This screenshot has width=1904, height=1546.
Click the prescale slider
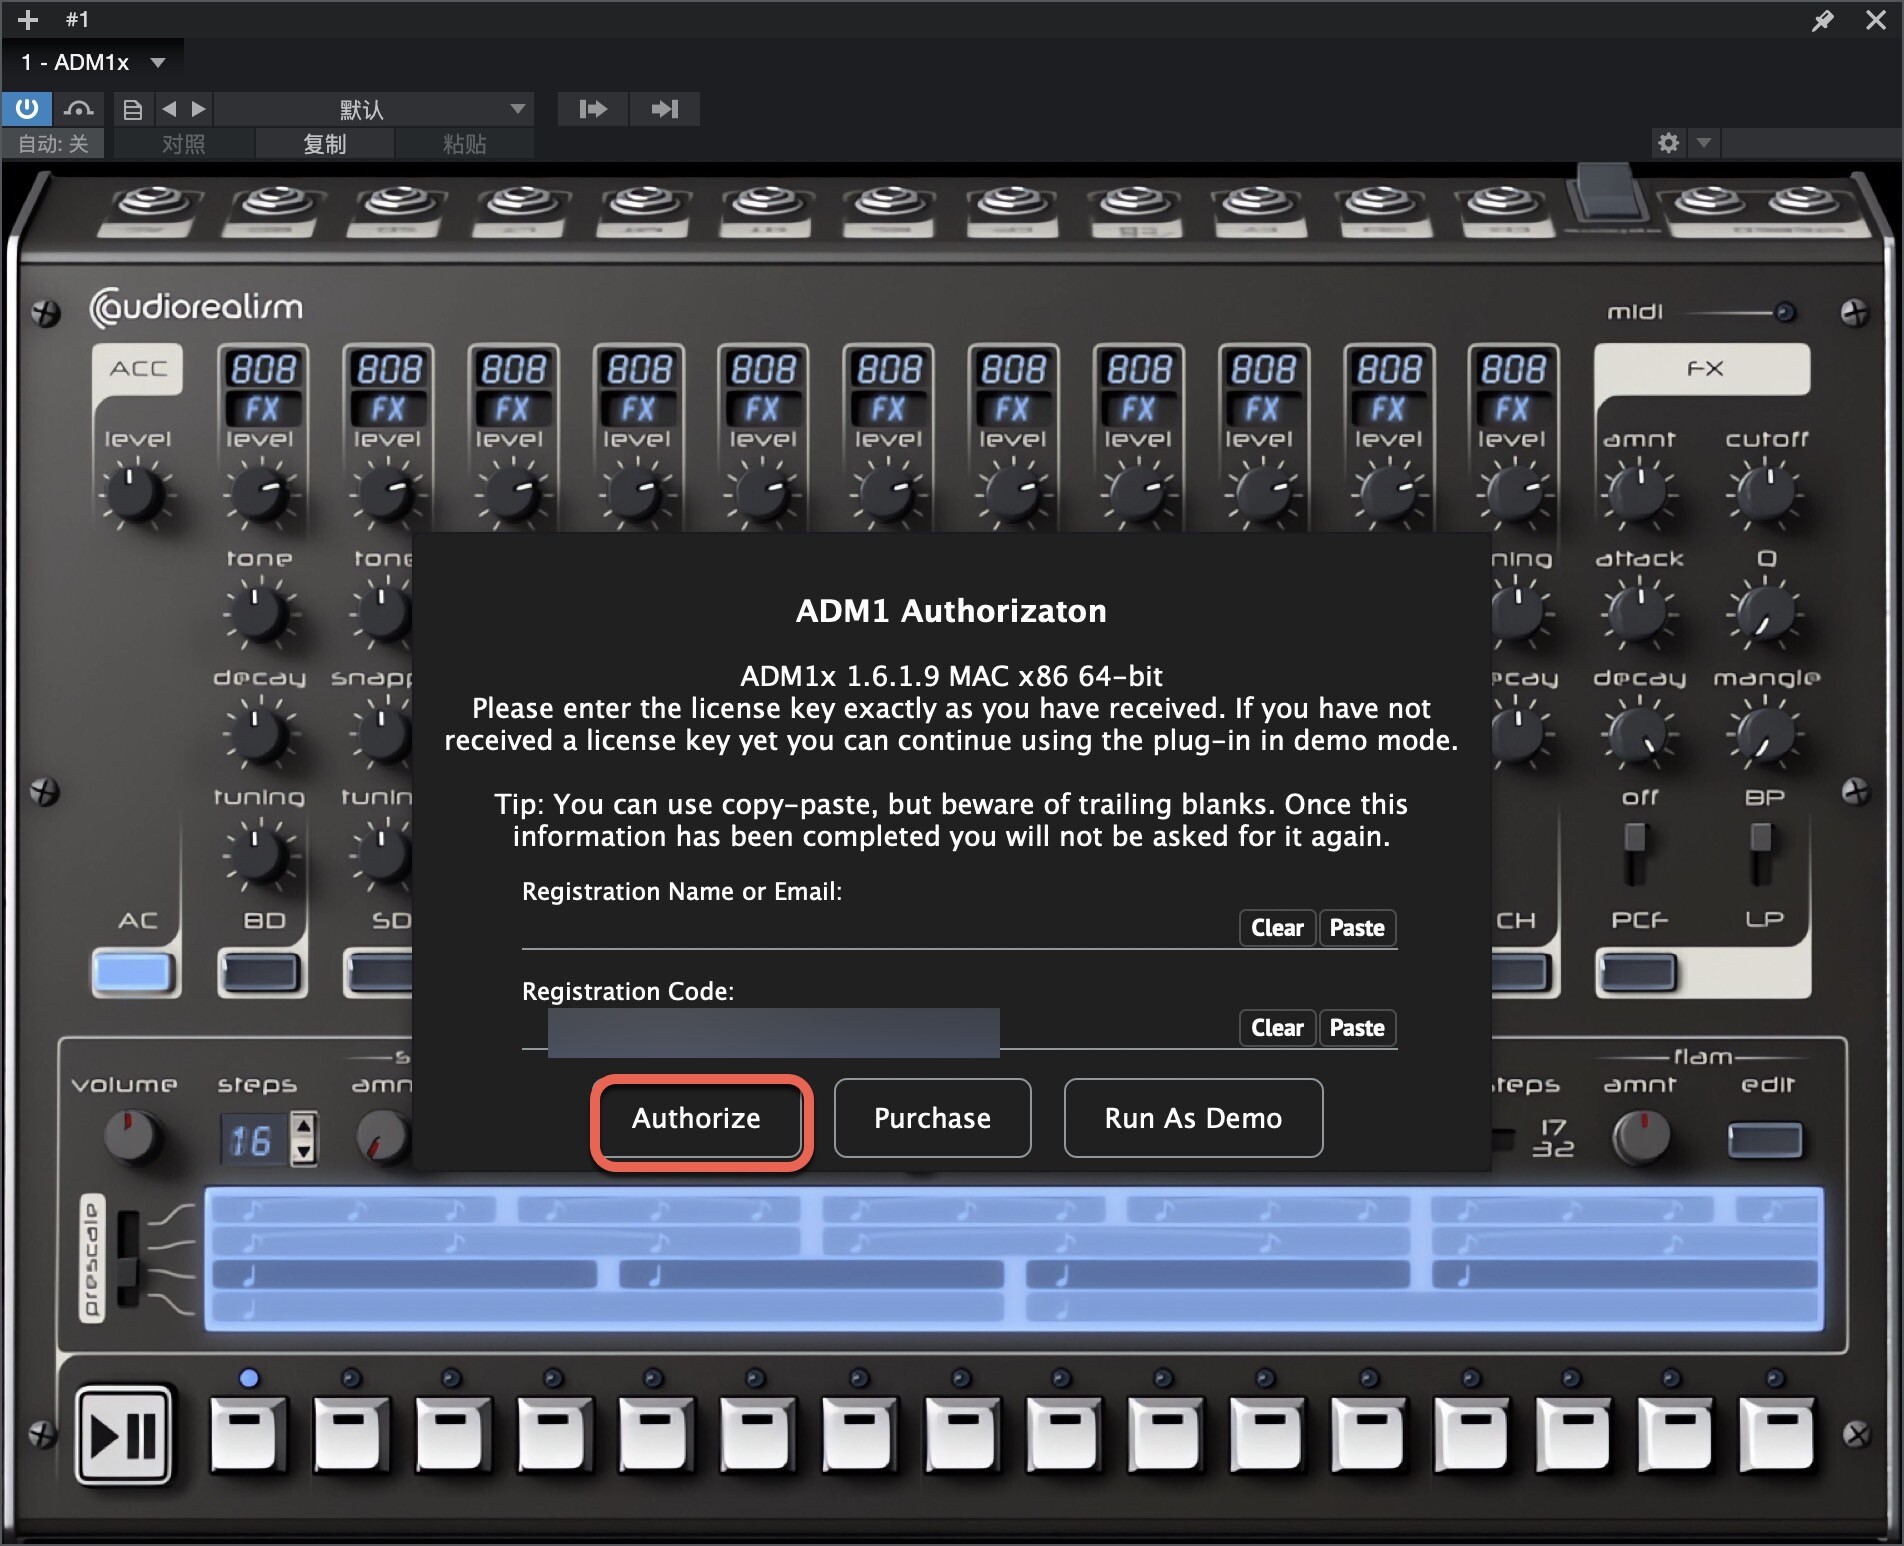128,1259
